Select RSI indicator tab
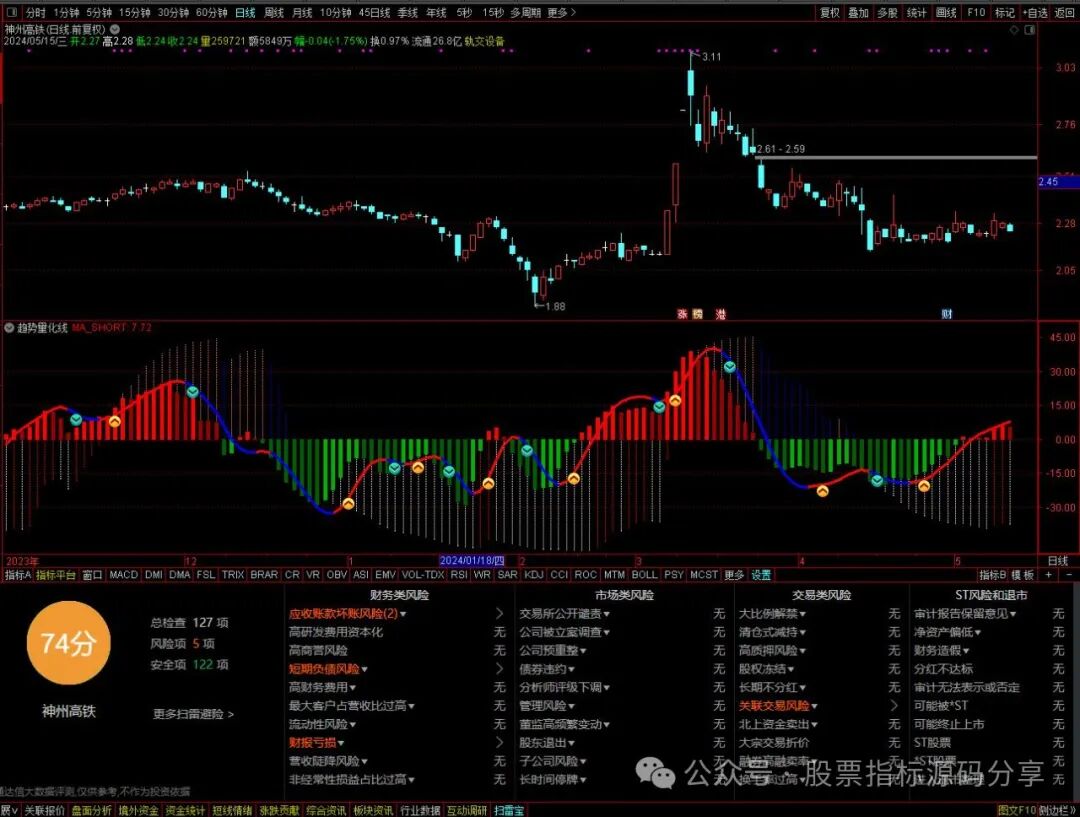This screenshot has height=817, width=1080. (x=459, y=575)
